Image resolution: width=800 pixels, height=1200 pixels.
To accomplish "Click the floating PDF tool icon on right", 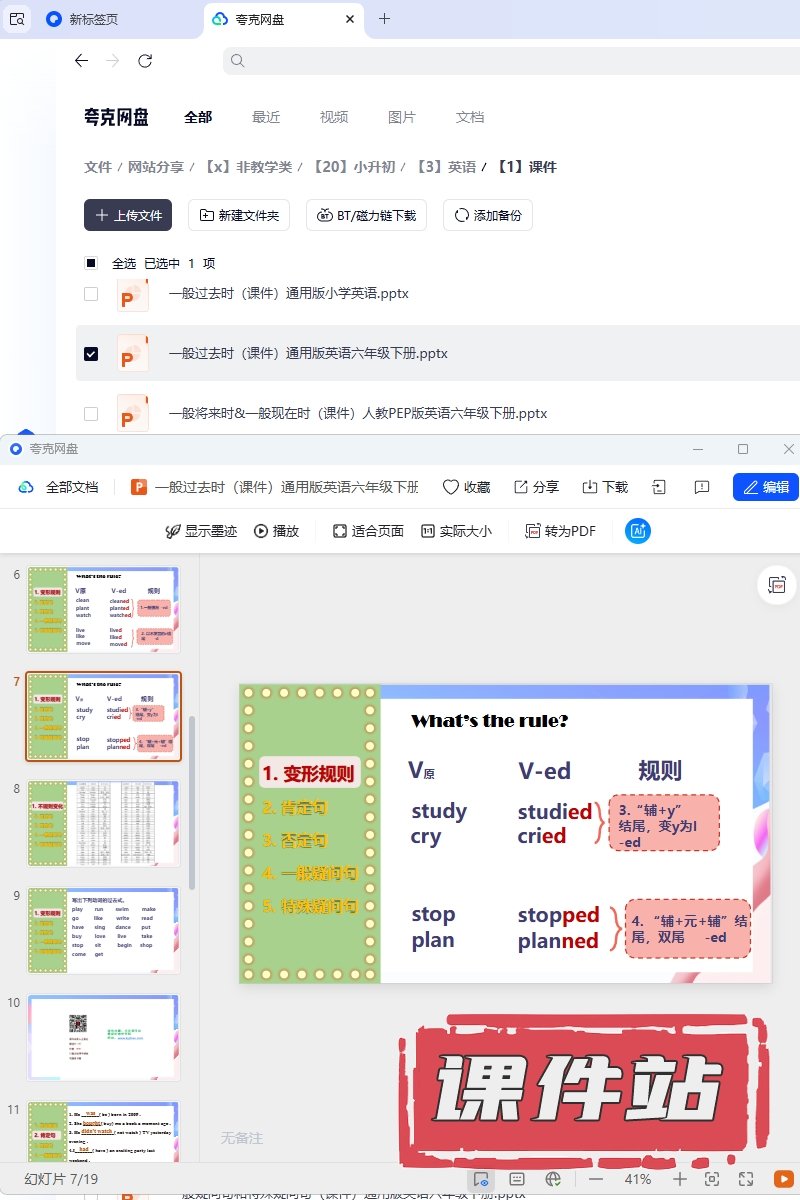I will click(776, 586).
